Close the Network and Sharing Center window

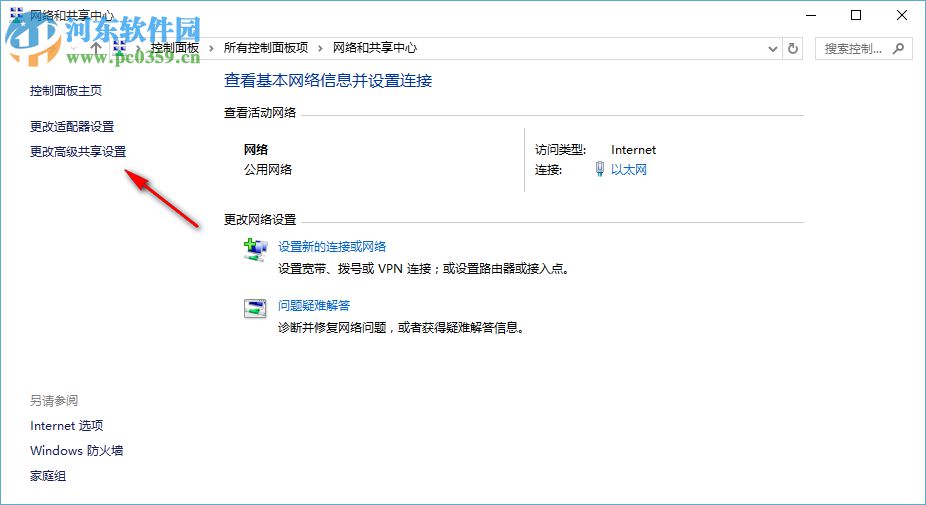click(902, 15)
